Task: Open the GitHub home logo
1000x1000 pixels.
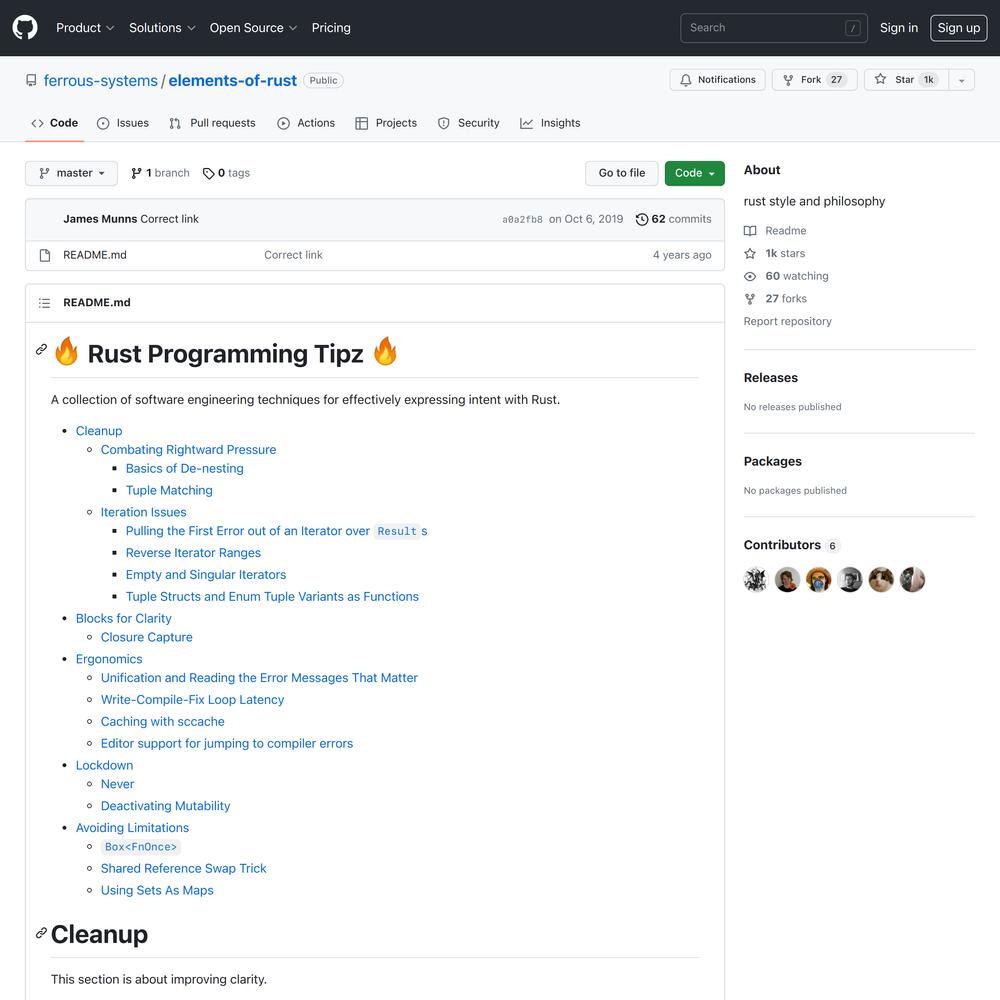Action: (x=25, y=28)
